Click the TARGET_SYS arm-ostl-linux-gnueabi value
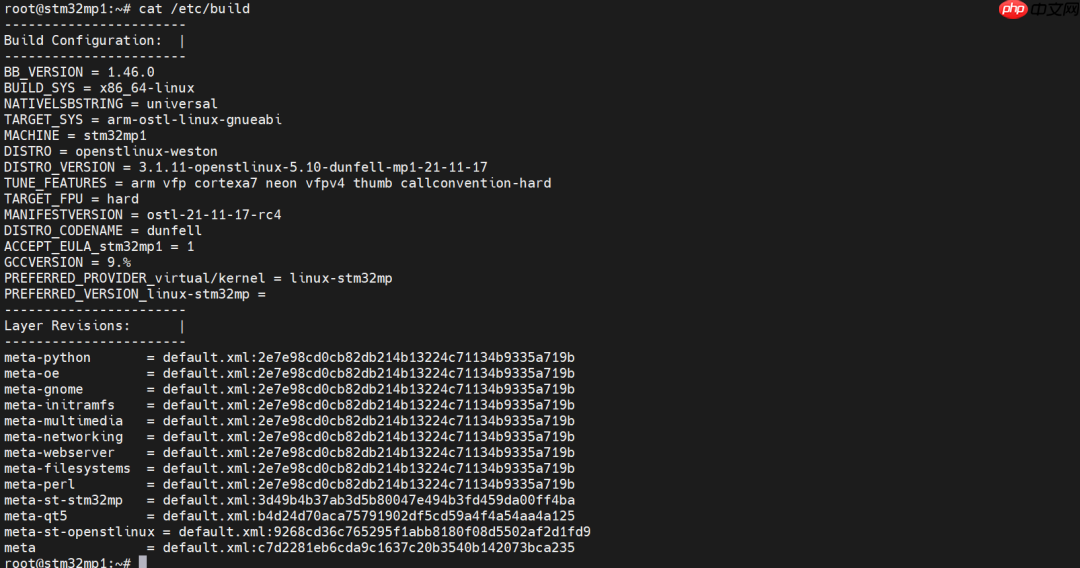 (x=194, y=120)
